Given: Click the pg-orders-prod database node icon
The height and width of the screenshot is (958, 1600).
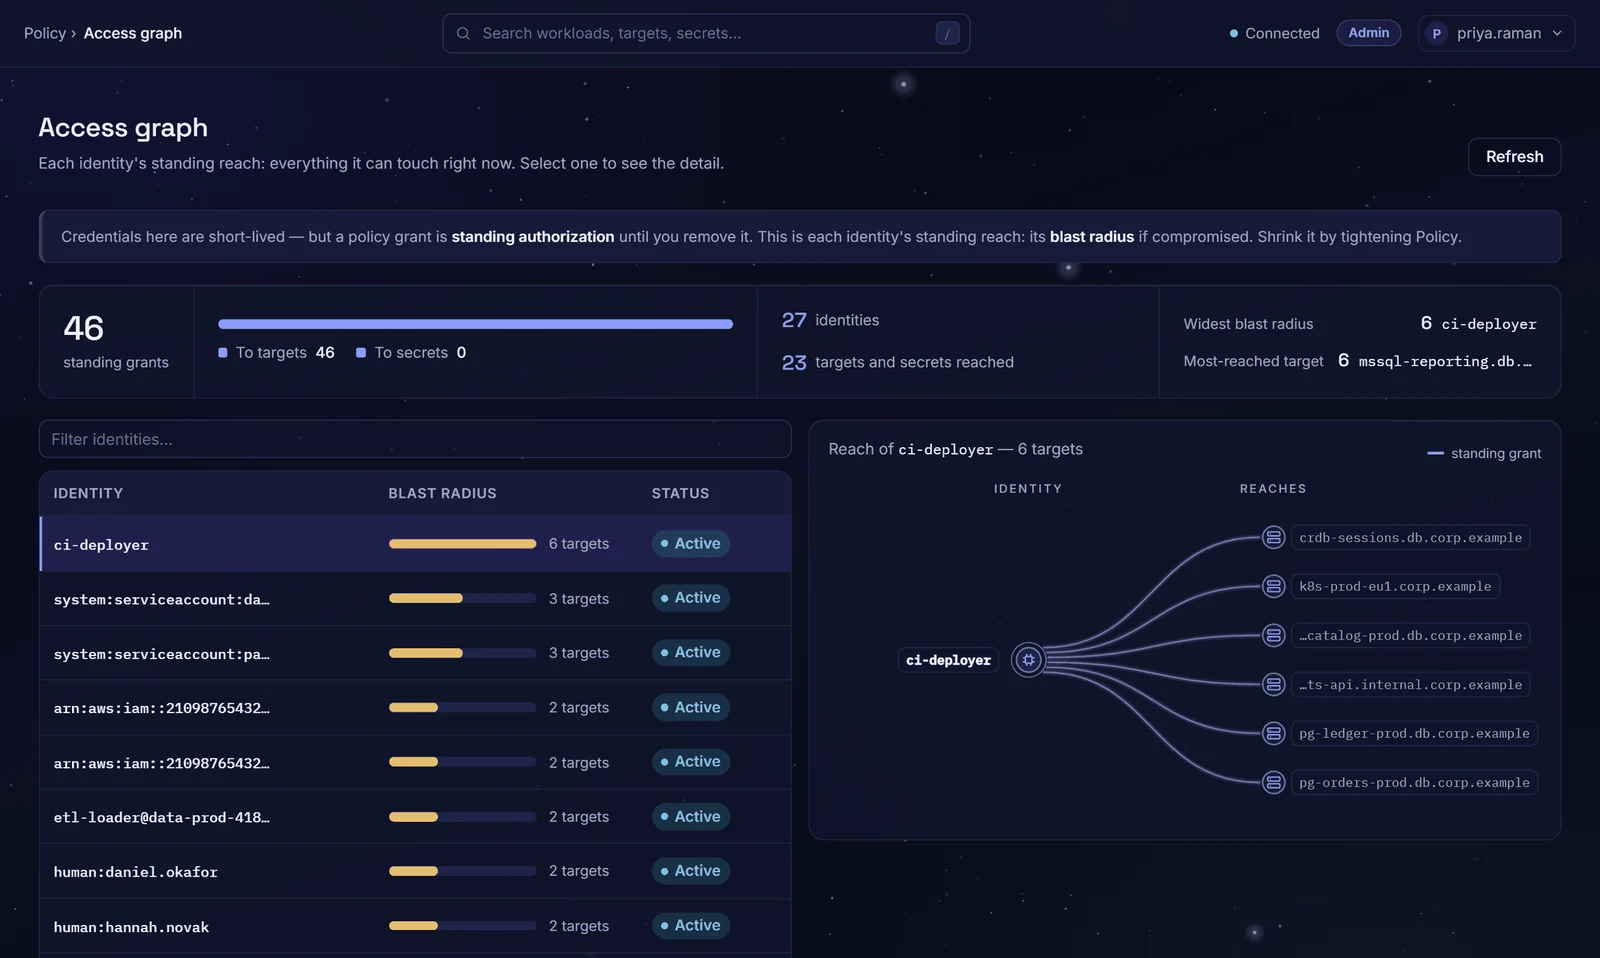Looking at the screenshot, I should [x=1273, y=782].
